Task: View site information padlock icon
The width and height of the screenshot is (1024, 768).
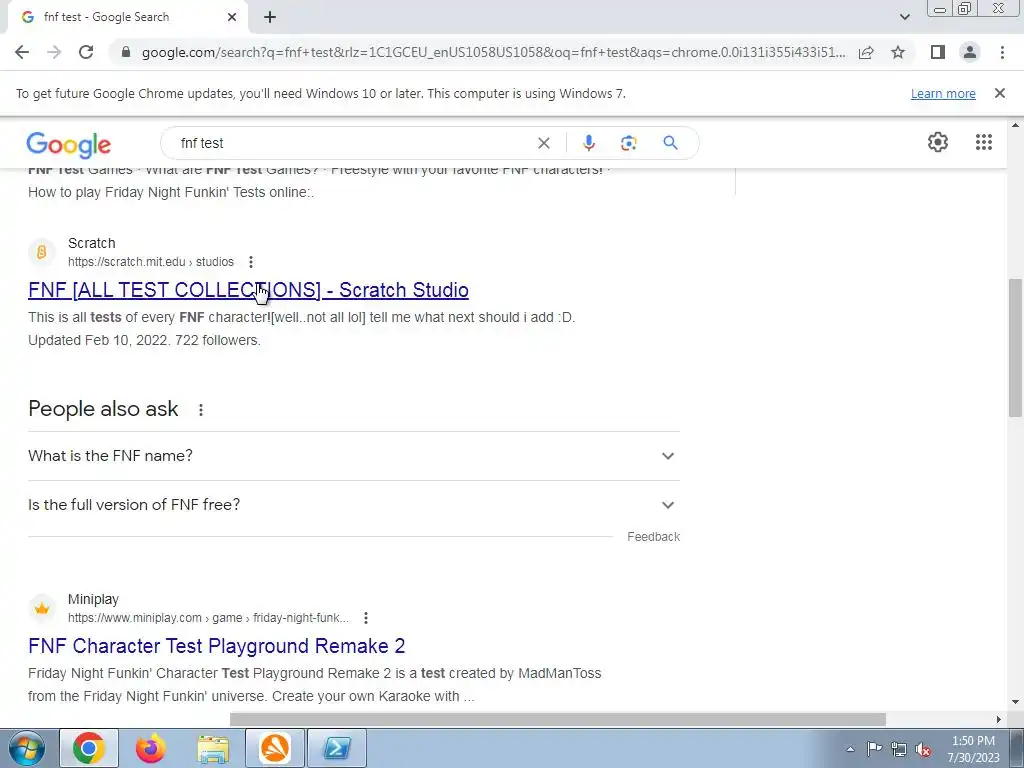Action: point(126,52)
